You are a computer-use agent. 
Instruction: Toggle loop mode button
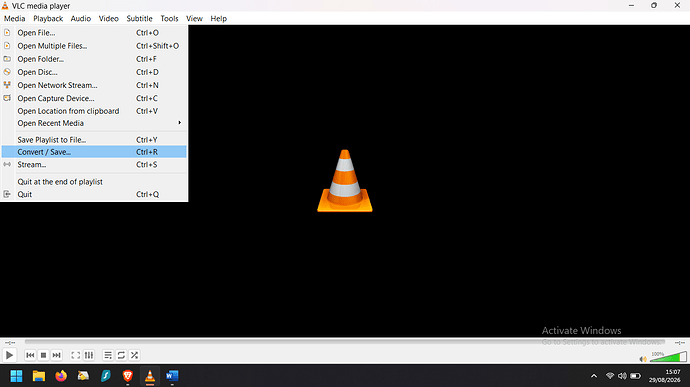(x=121, y=355)
